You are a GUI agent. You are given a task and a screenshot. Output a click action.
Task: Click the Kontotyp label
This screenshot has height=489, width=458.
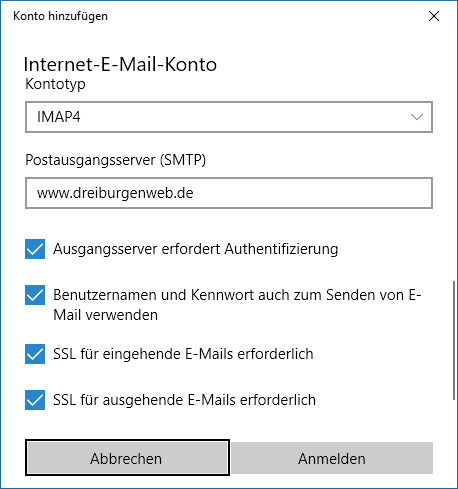(55, 84)
